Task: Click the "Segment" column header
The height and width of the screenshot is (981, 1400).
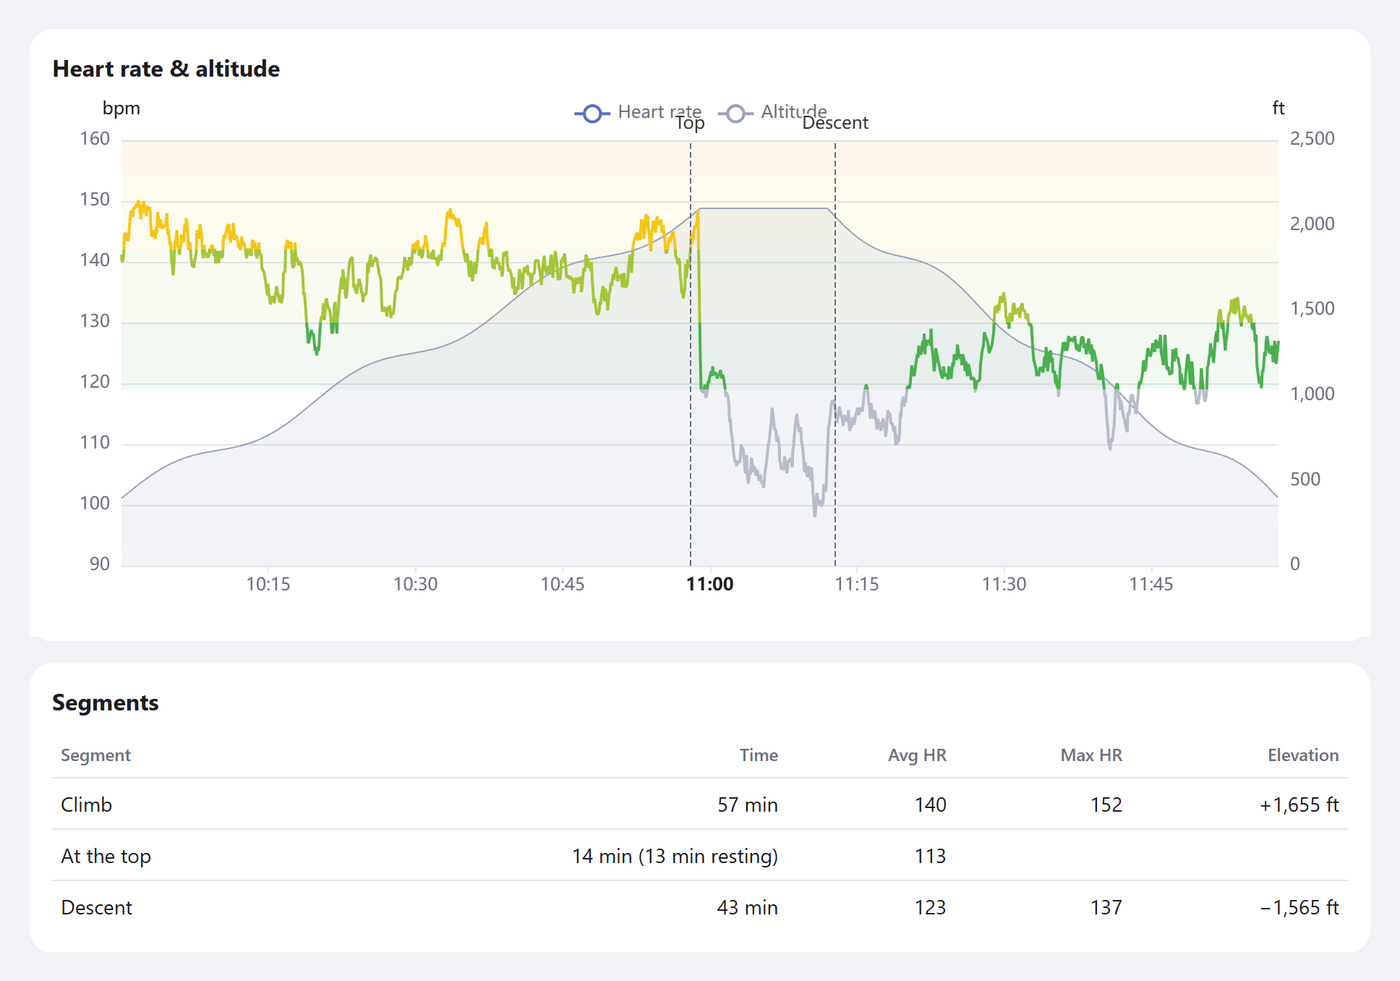Action: pos(96,755)
